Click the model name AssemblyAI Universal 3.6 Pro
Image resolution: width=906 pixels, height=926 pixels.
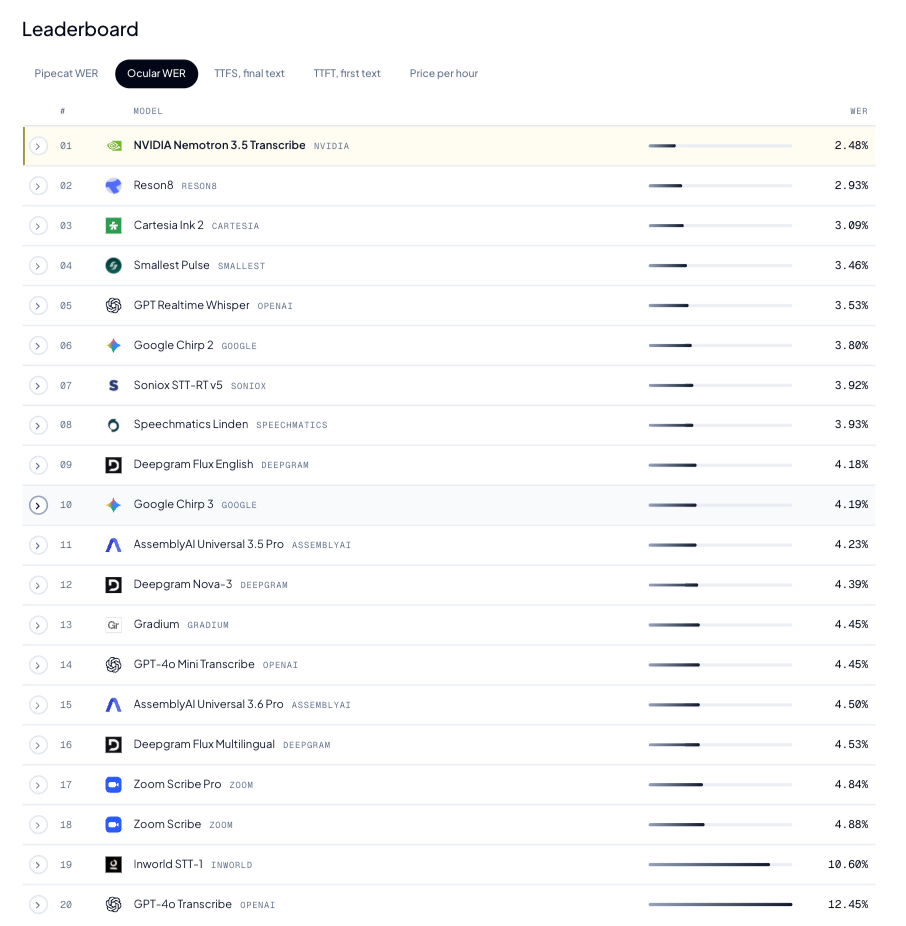[208, 705]
